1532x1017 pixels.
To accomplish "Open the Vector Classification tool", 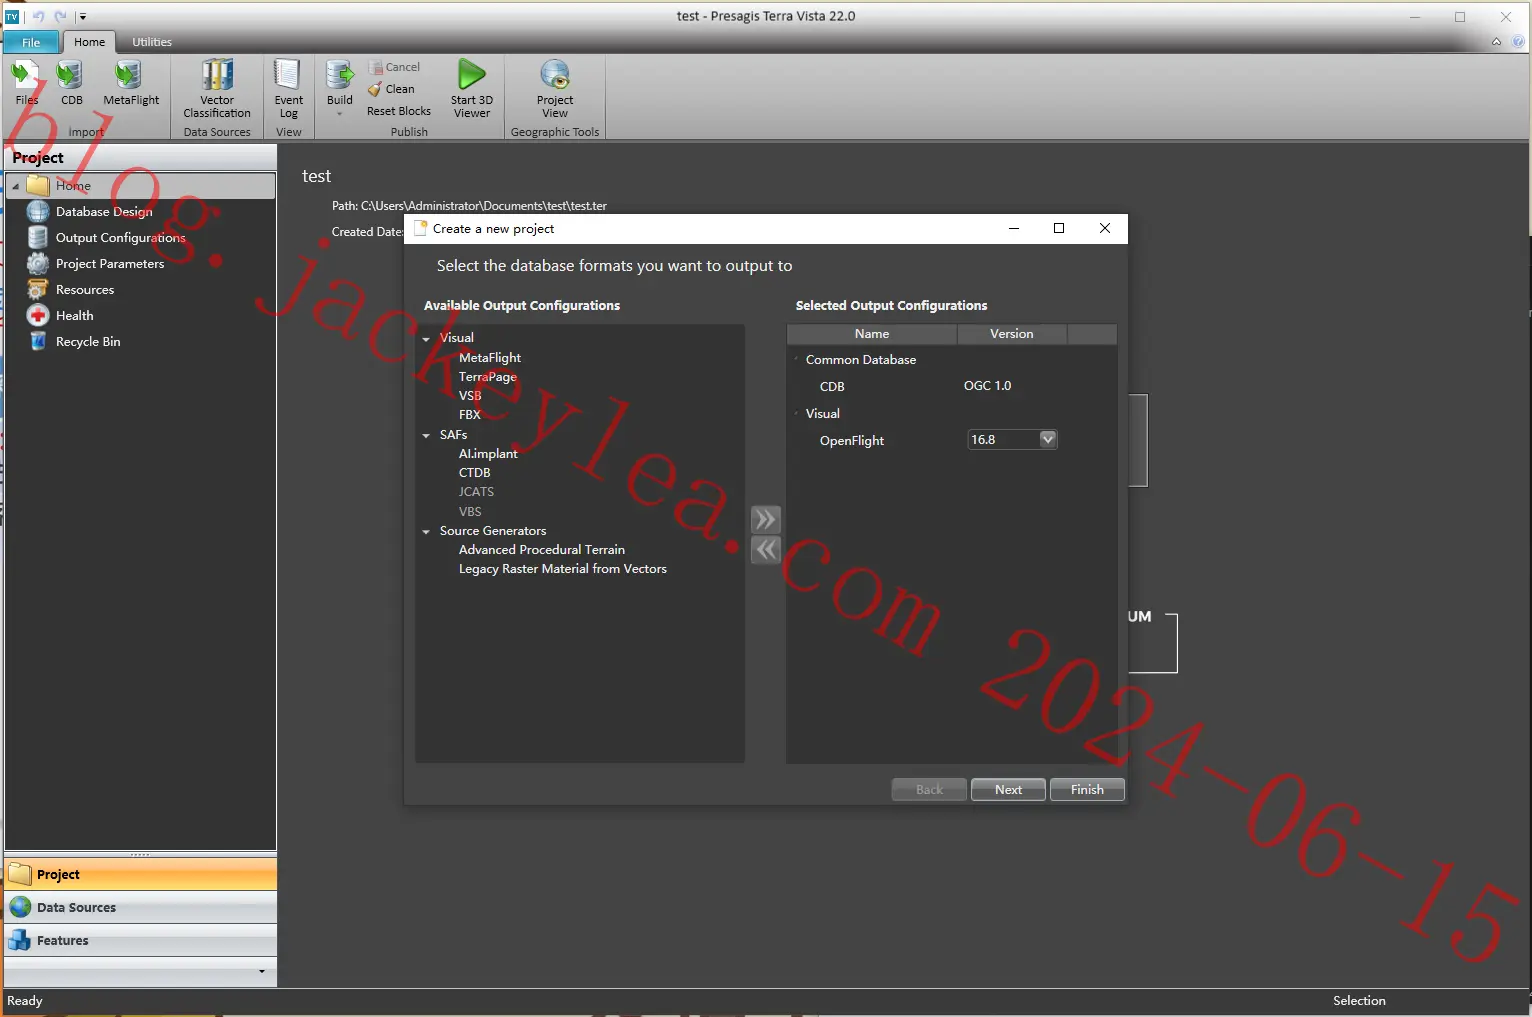I will (217, 89).
